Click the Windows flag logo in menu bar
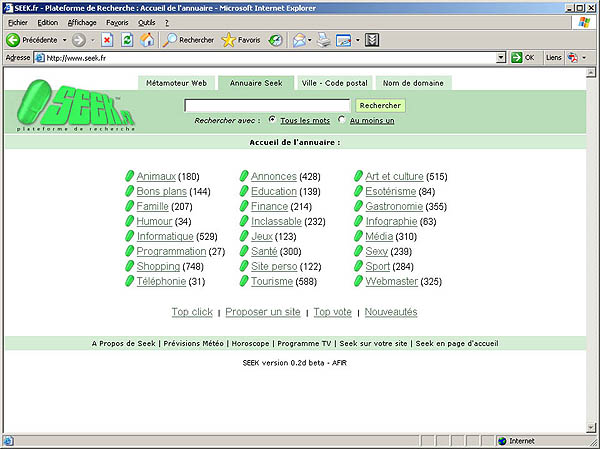The height and width of the screenshot is (449, 600). click(584, 23)
